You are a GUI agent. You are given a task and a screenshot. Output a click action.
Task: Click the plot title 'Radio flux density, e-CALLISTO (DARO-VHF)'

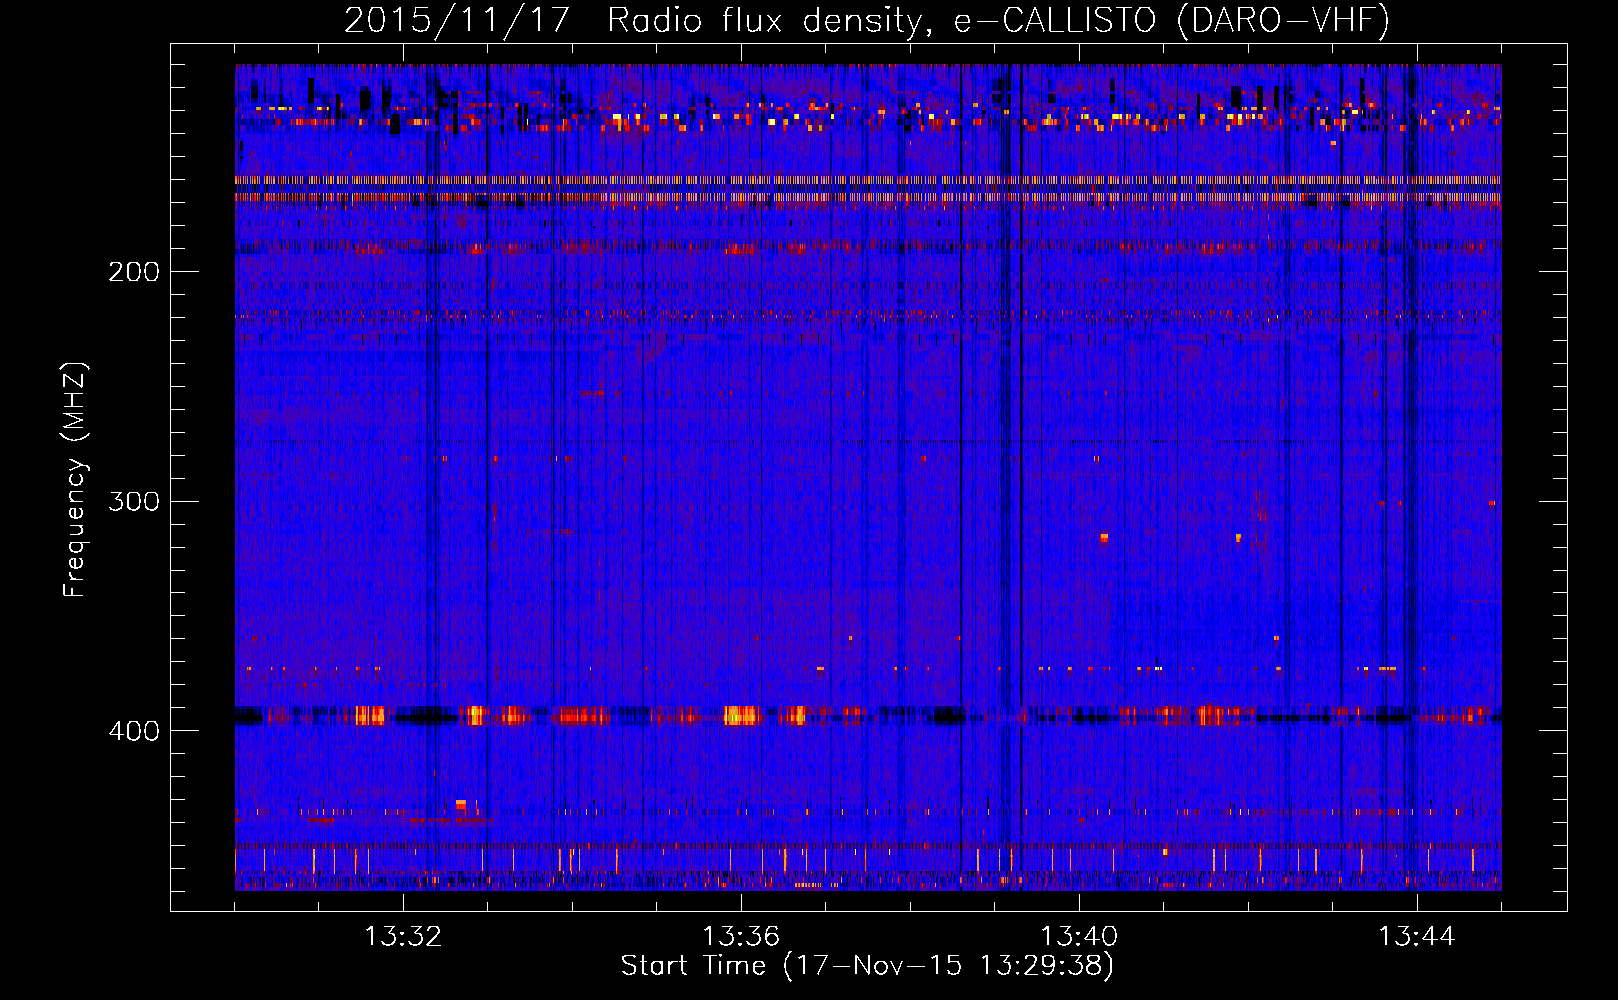999,20
